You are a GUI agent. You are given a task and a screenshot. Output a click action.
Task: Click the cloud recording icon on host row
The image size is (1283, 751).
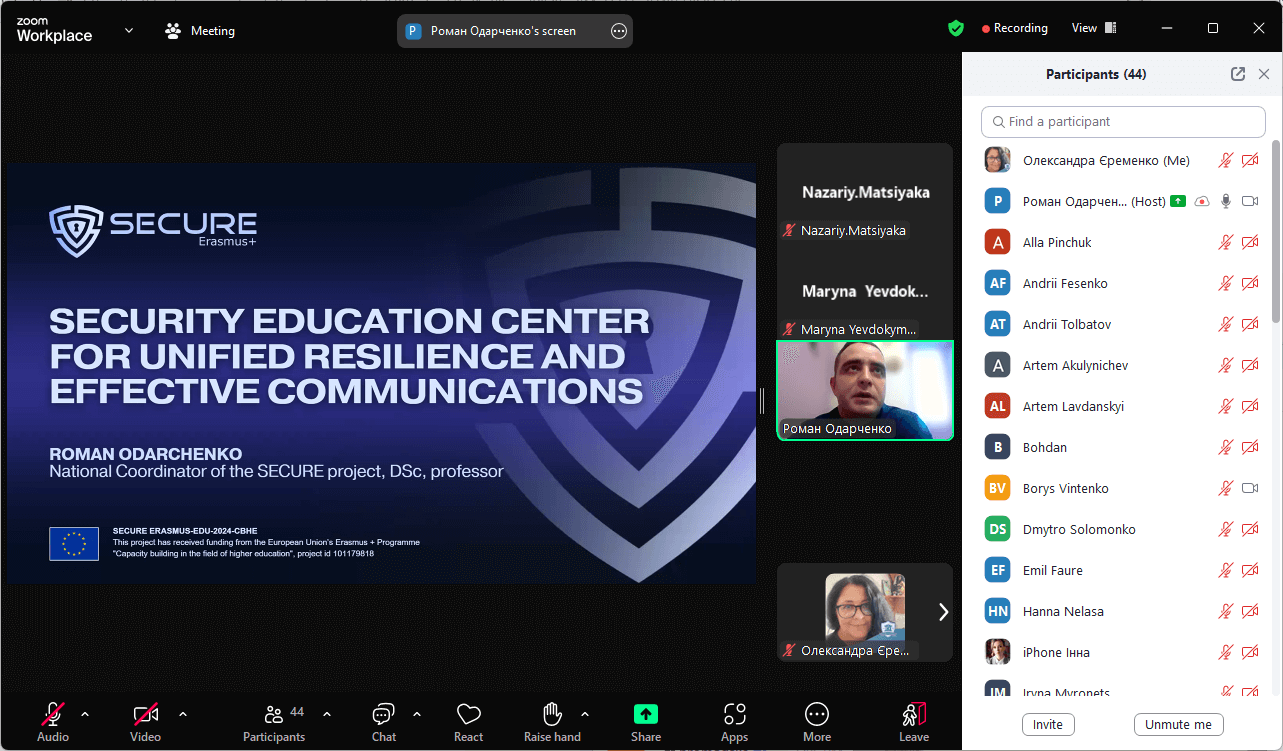click(1202, 201)
